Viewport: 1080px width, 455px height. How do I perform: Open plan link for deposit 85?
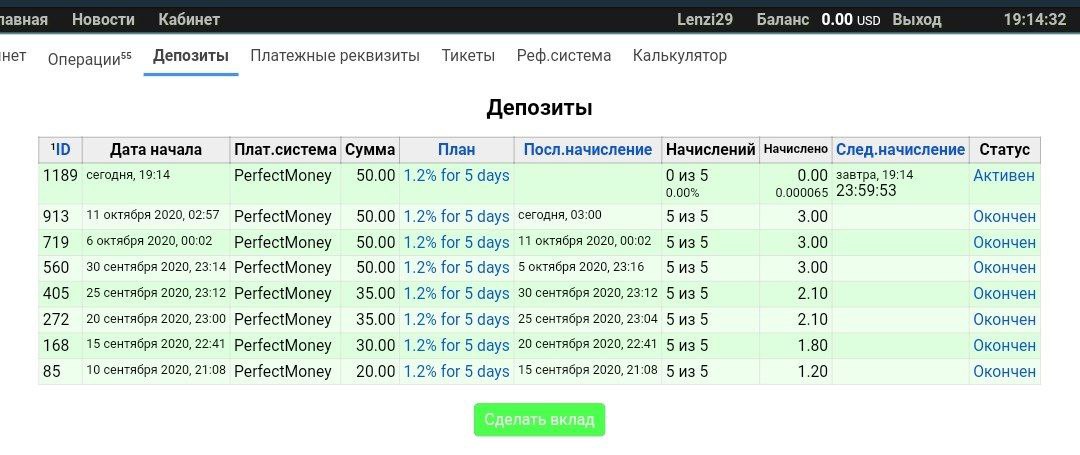(456, 372)
